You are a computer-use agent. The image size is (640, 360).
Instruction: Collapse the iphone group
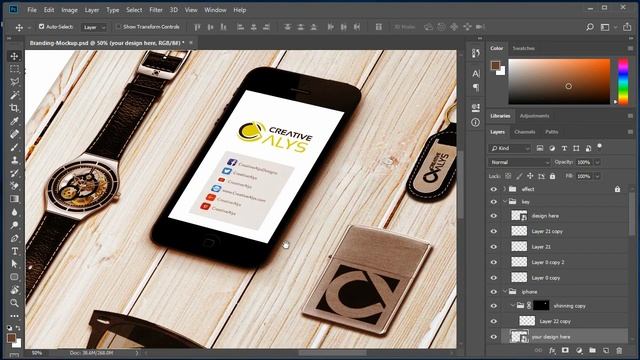pos(504,291)
